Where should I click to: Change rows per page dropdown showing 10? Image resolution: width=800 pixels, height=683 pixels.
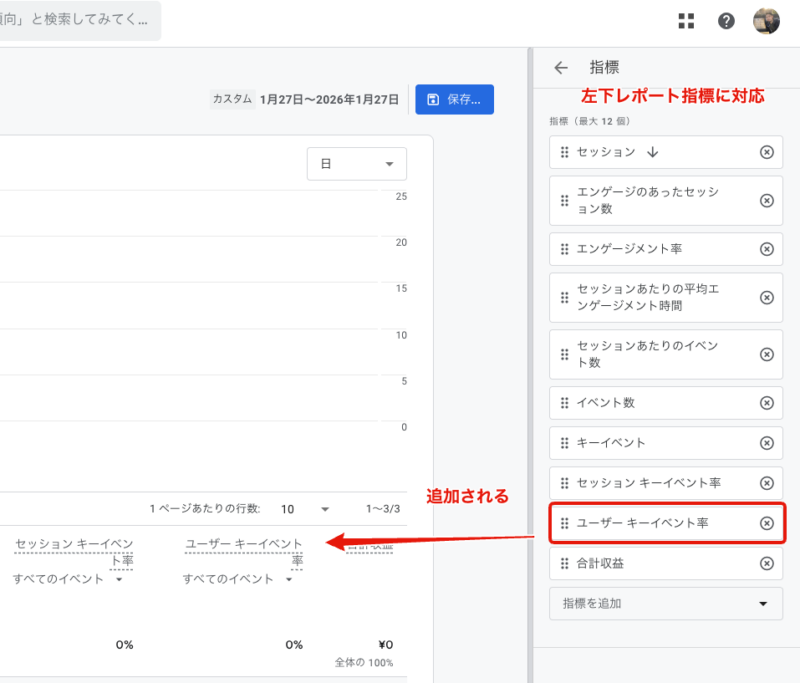click(305, 509)
